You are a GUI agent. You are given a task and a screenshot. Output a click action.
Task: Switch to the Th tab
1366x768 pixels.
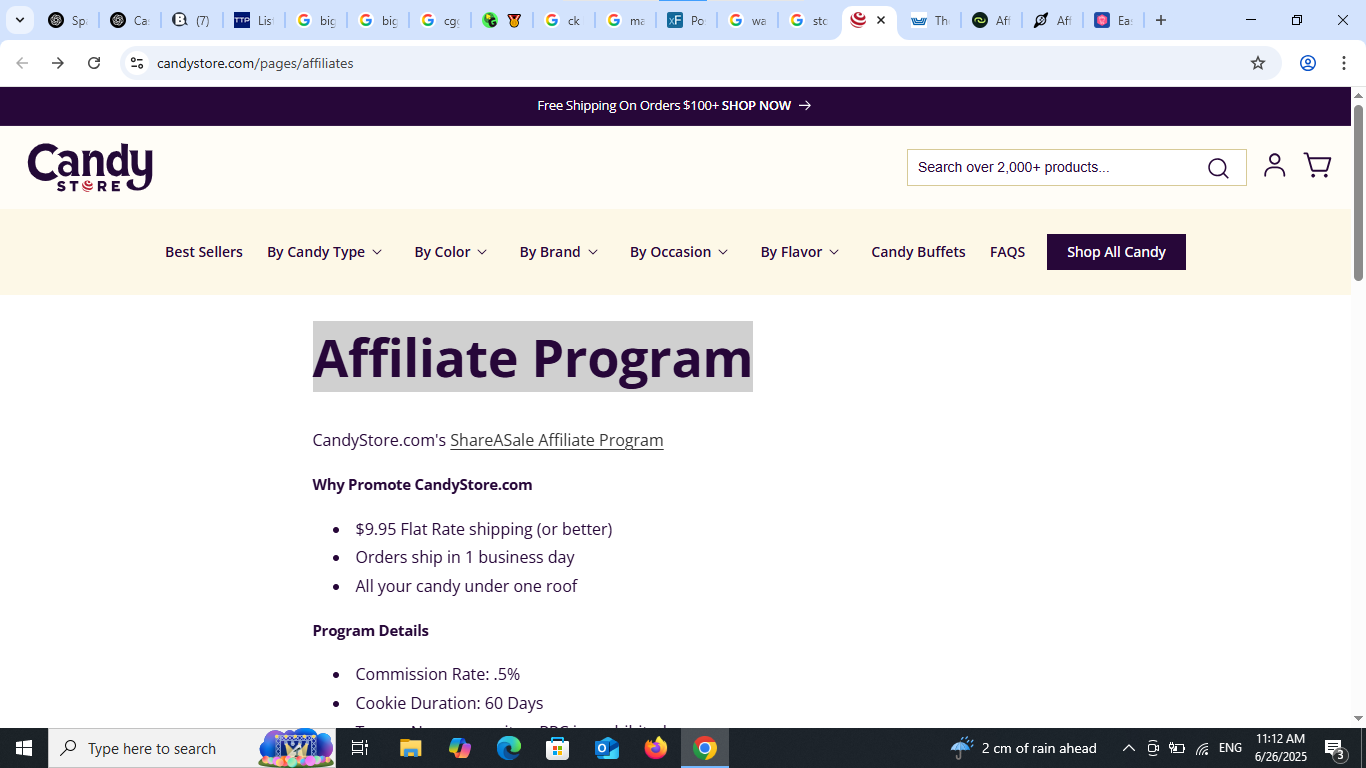[929, 20]
